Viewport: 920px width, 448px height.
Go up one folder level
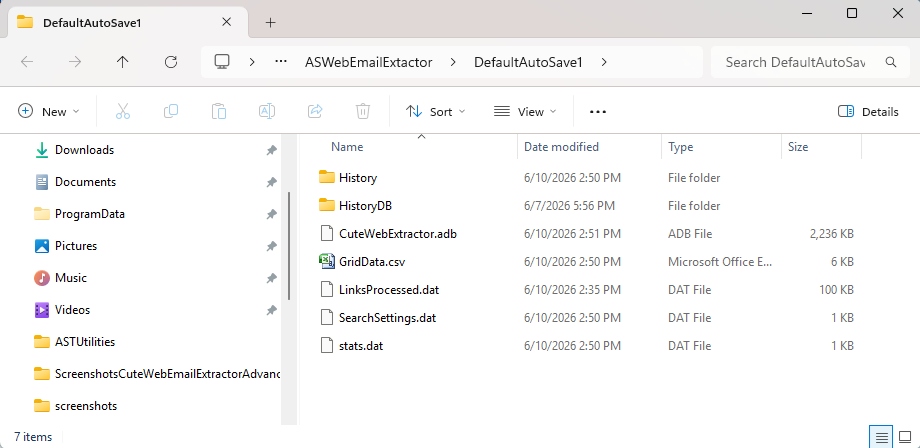(x=123, y=62)
